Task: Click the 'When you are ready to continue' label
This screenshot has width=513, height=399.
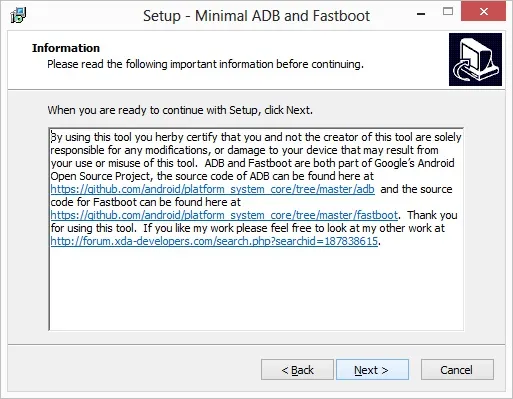Action: [x=180, y=110]
